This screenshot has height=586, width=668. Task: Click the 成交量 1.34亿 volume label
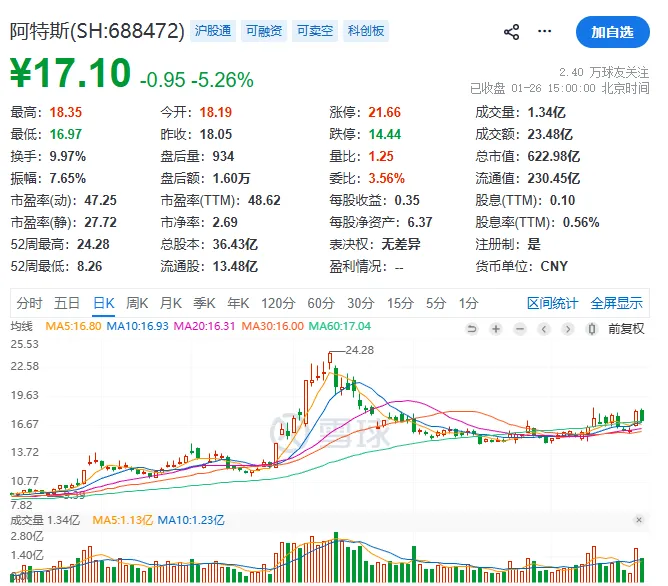tap(45, 520)
